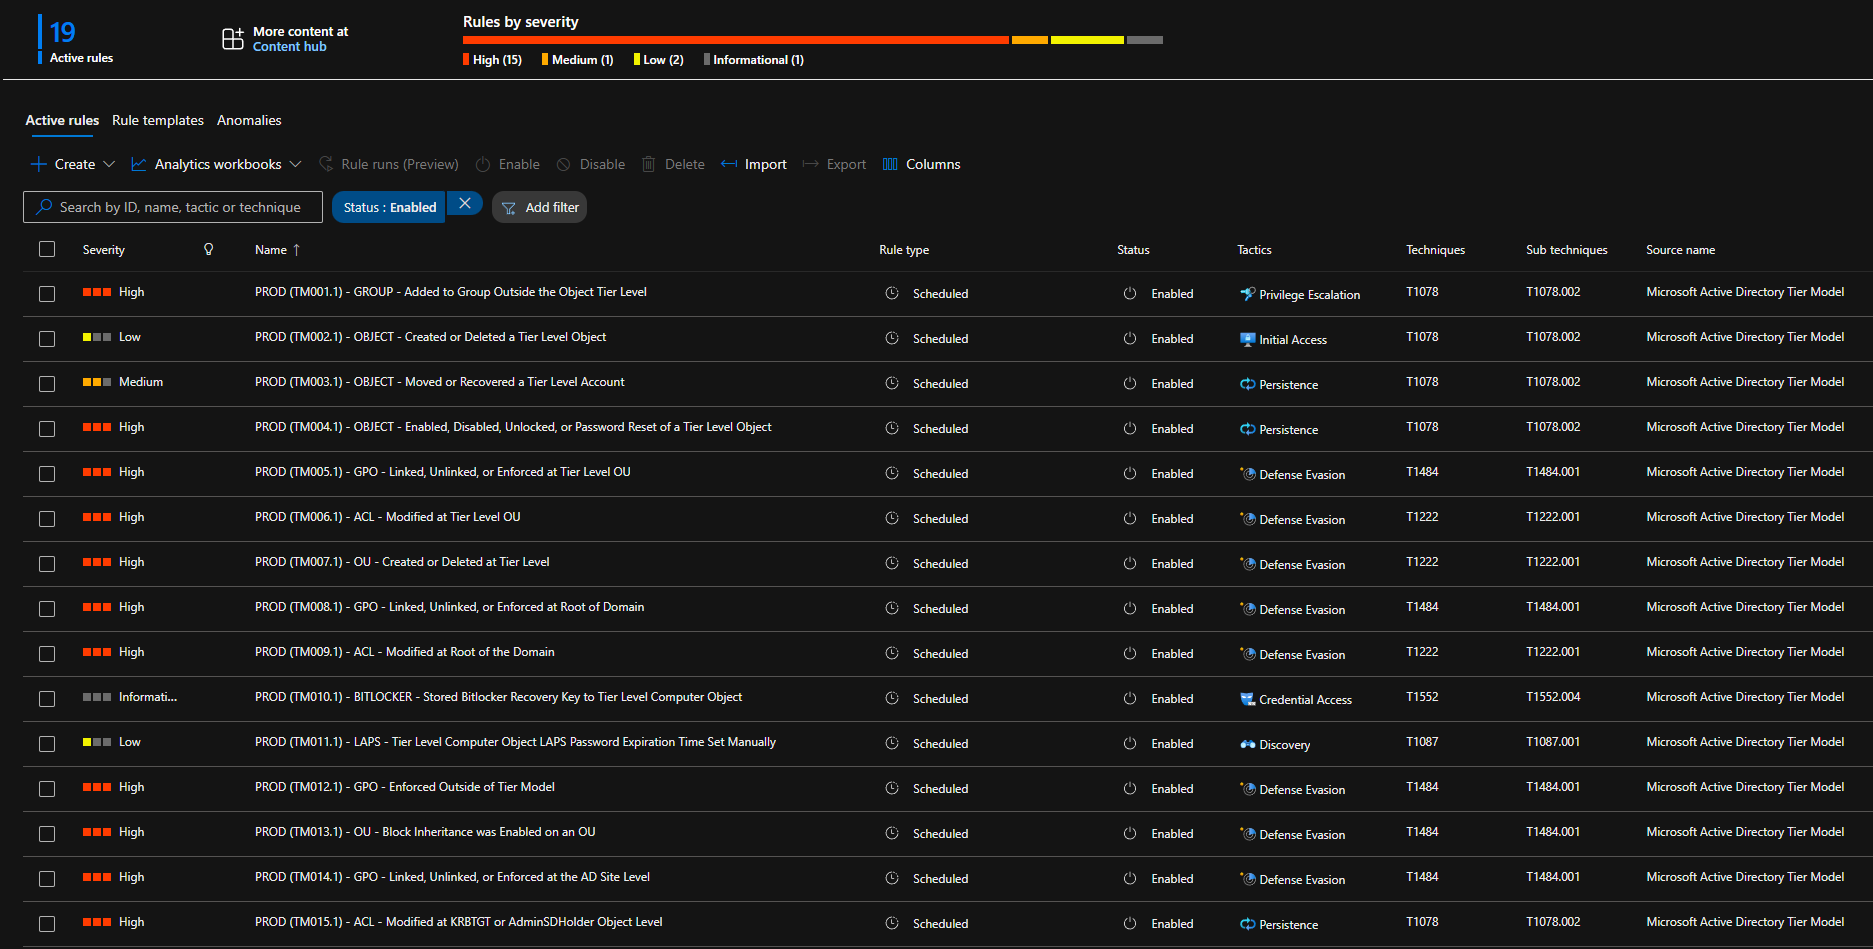Viewport: 1873px width, 949px height.
Task: Click the Disable toolbar button
Action: (x=591, y=164)
